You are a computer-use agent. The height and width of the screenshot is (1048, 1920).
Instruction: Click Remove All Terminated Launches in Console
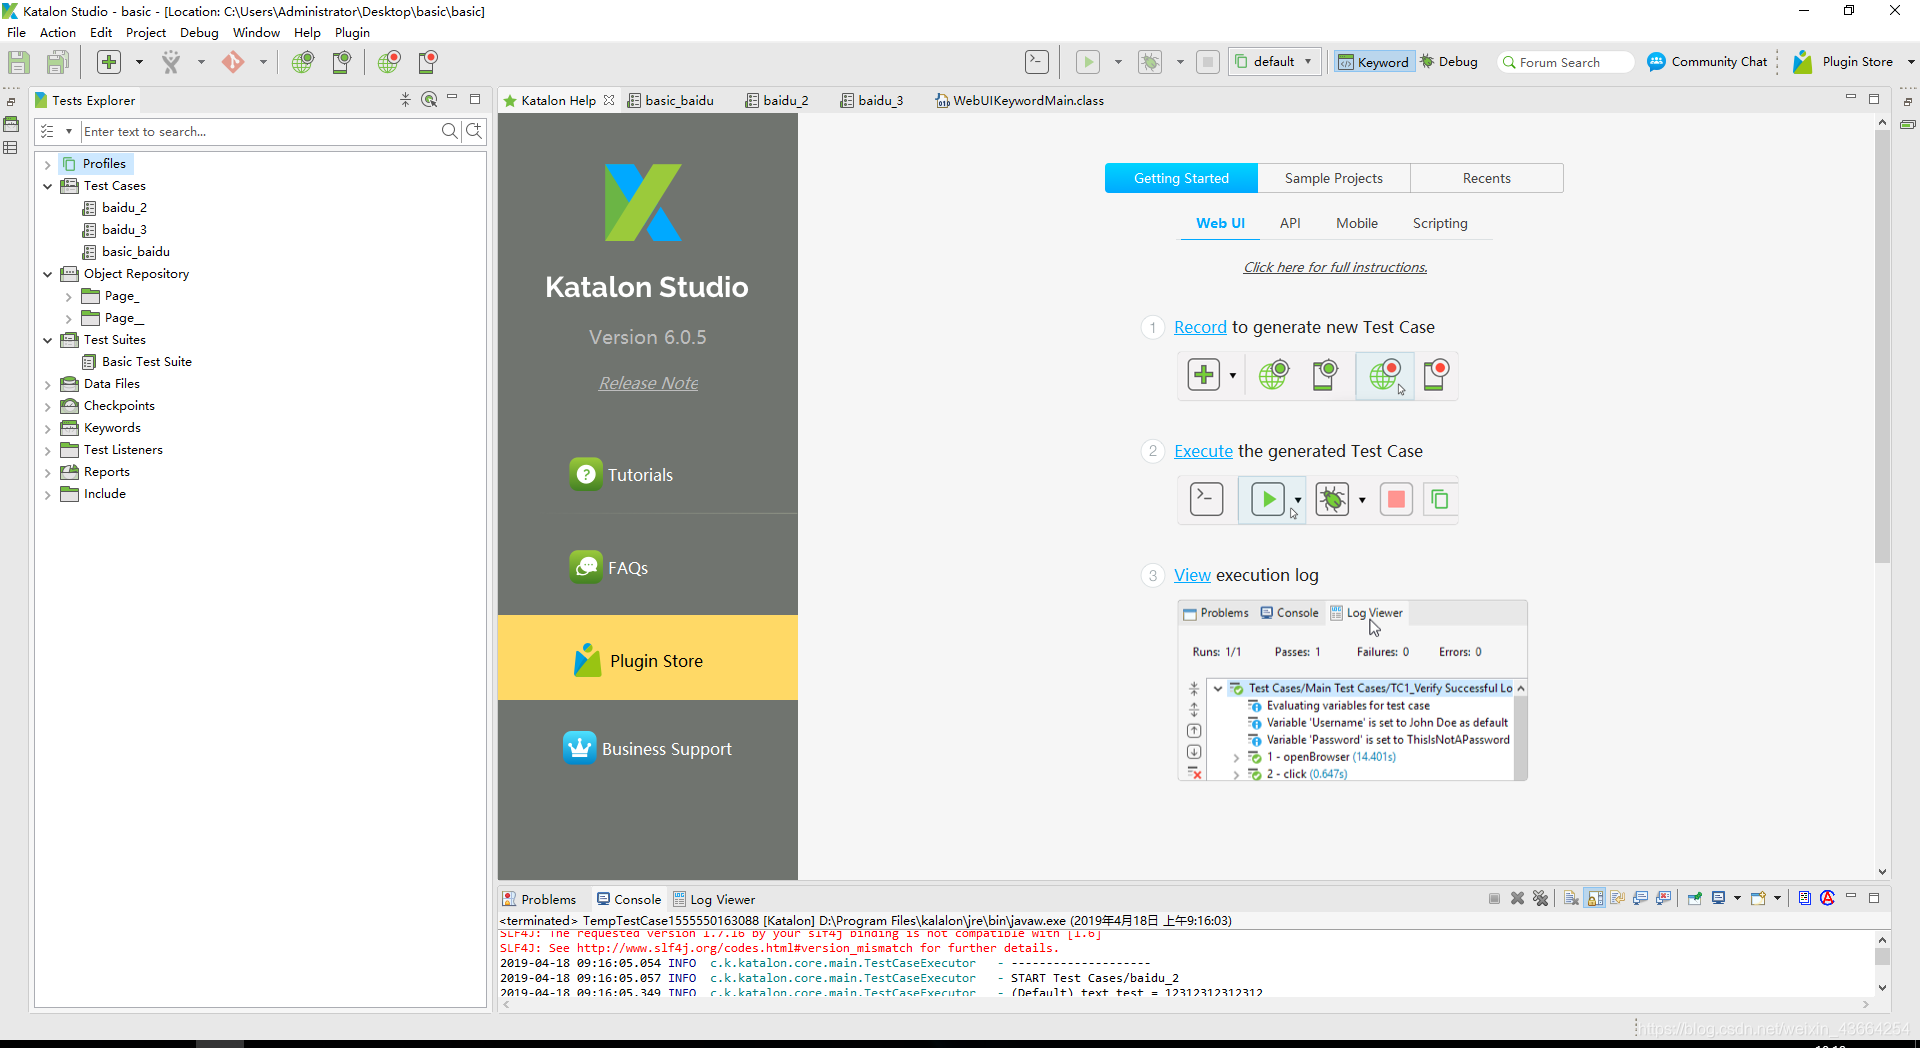point(1540,898)
